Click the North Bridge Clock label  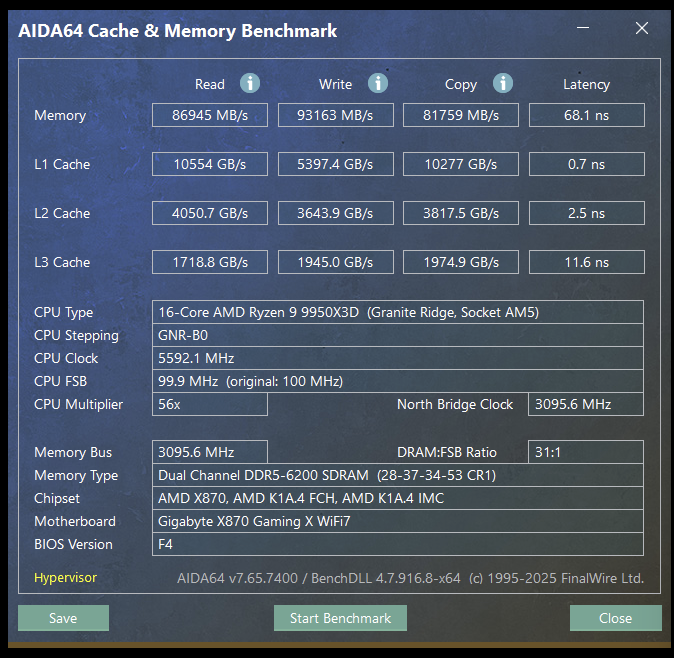[x=455, y=404]
